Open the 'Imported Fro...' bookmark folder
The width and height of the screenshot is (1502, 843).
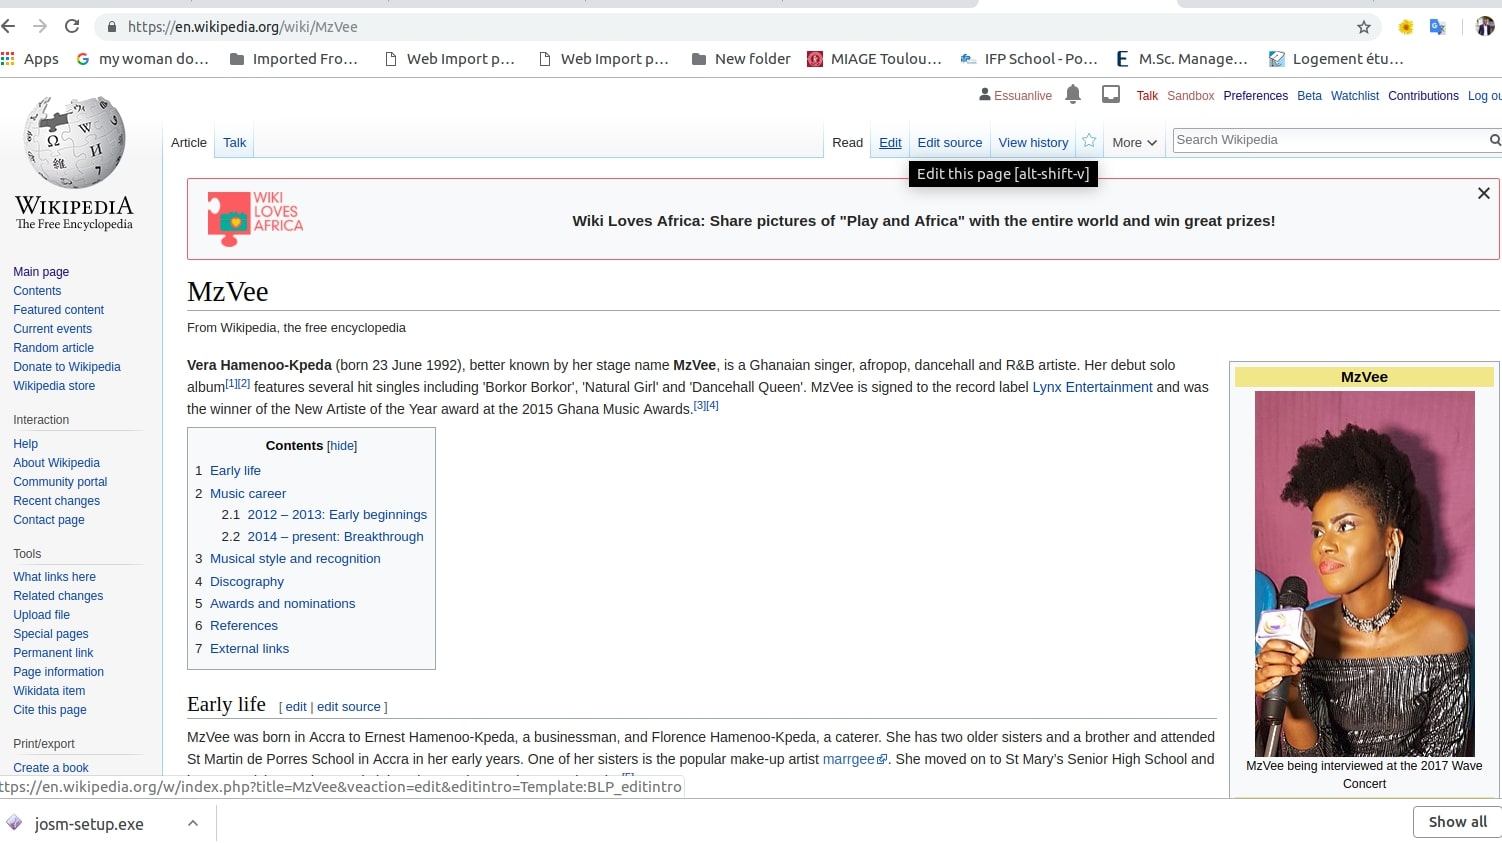(x=294, y=59)
